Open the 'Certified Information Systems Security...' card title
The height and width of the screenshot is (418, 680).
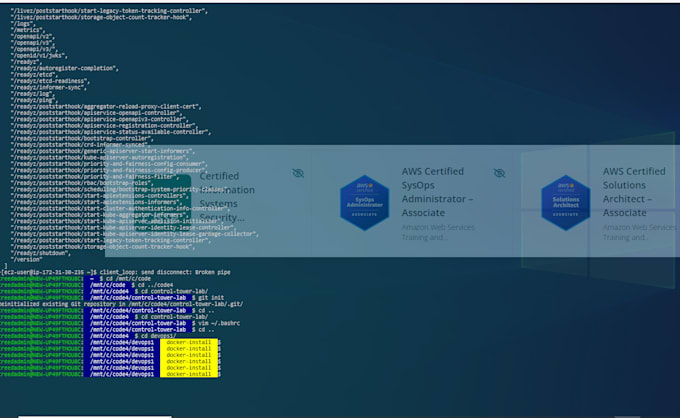(x=227, y=196)
